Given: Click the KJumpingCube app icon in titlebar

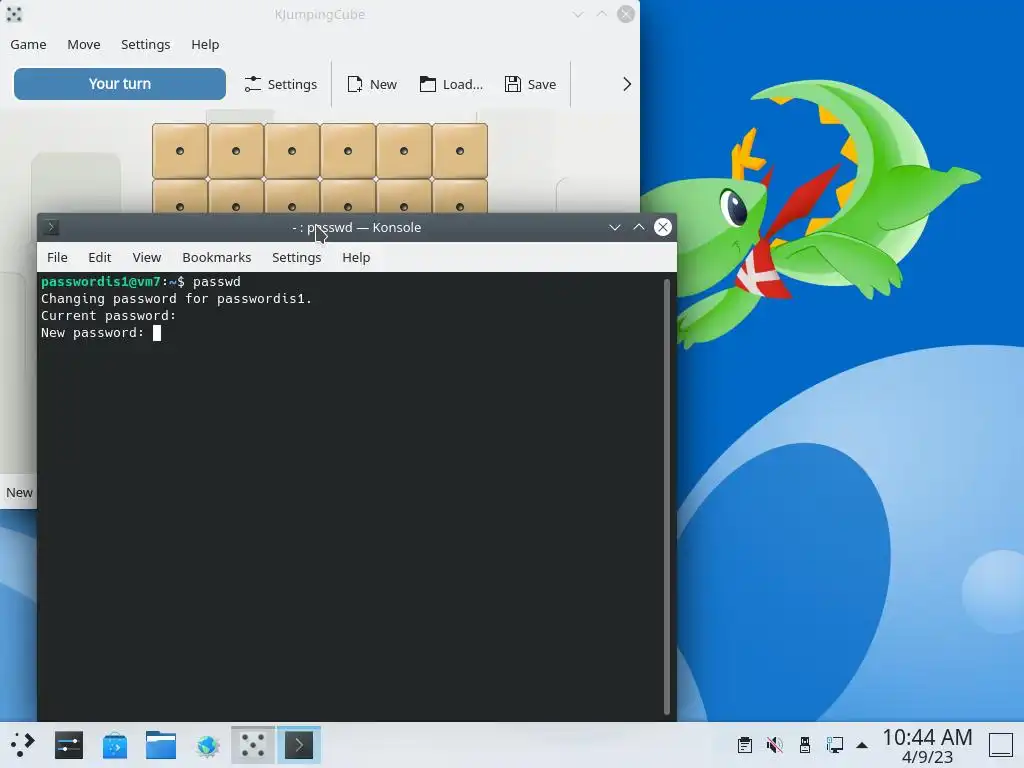Looking at the screenshot, I should tap(14, 14).
